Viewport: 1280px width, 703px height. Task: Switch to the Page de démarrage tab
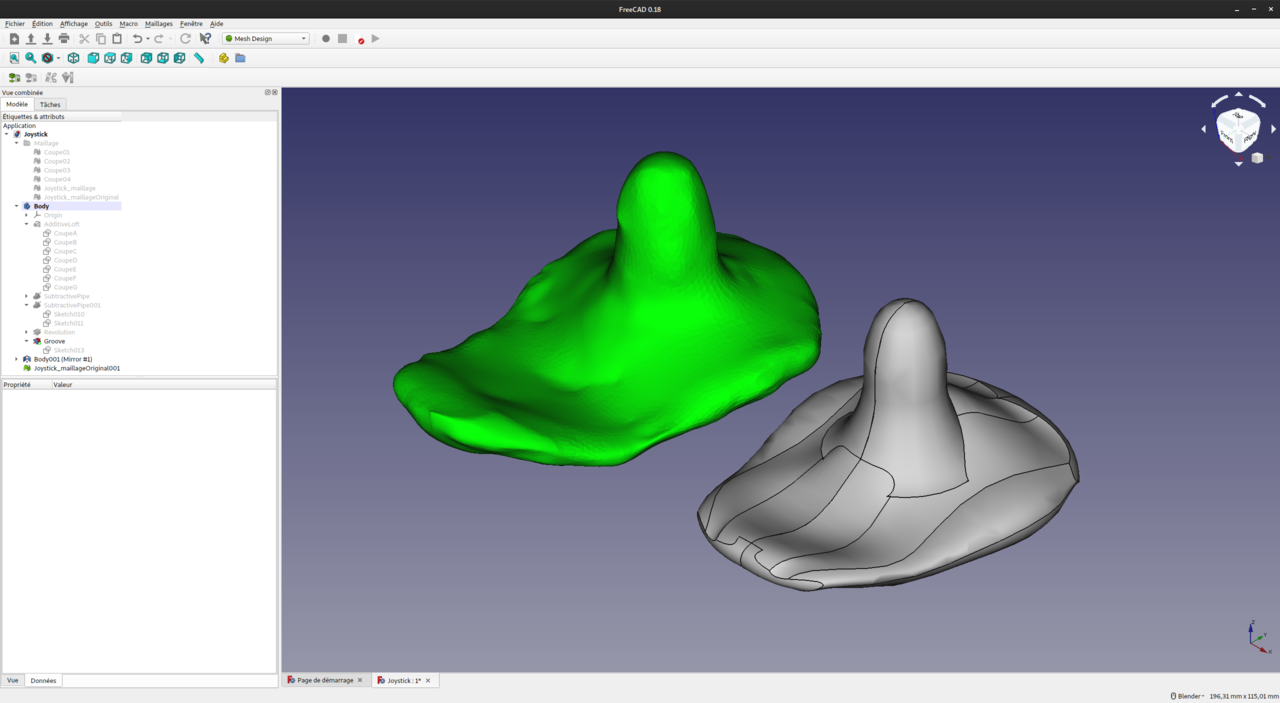click(325, 680)
